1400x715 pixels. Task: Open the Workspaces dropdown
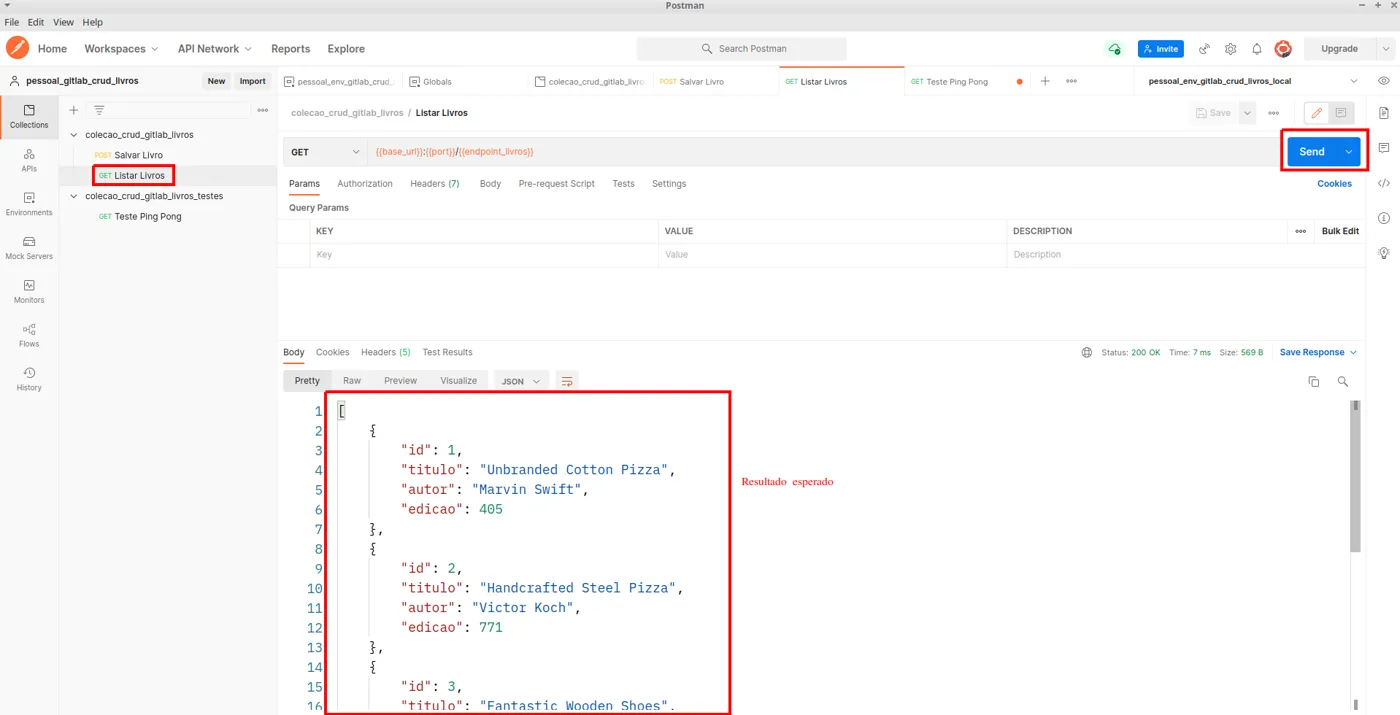121,49
